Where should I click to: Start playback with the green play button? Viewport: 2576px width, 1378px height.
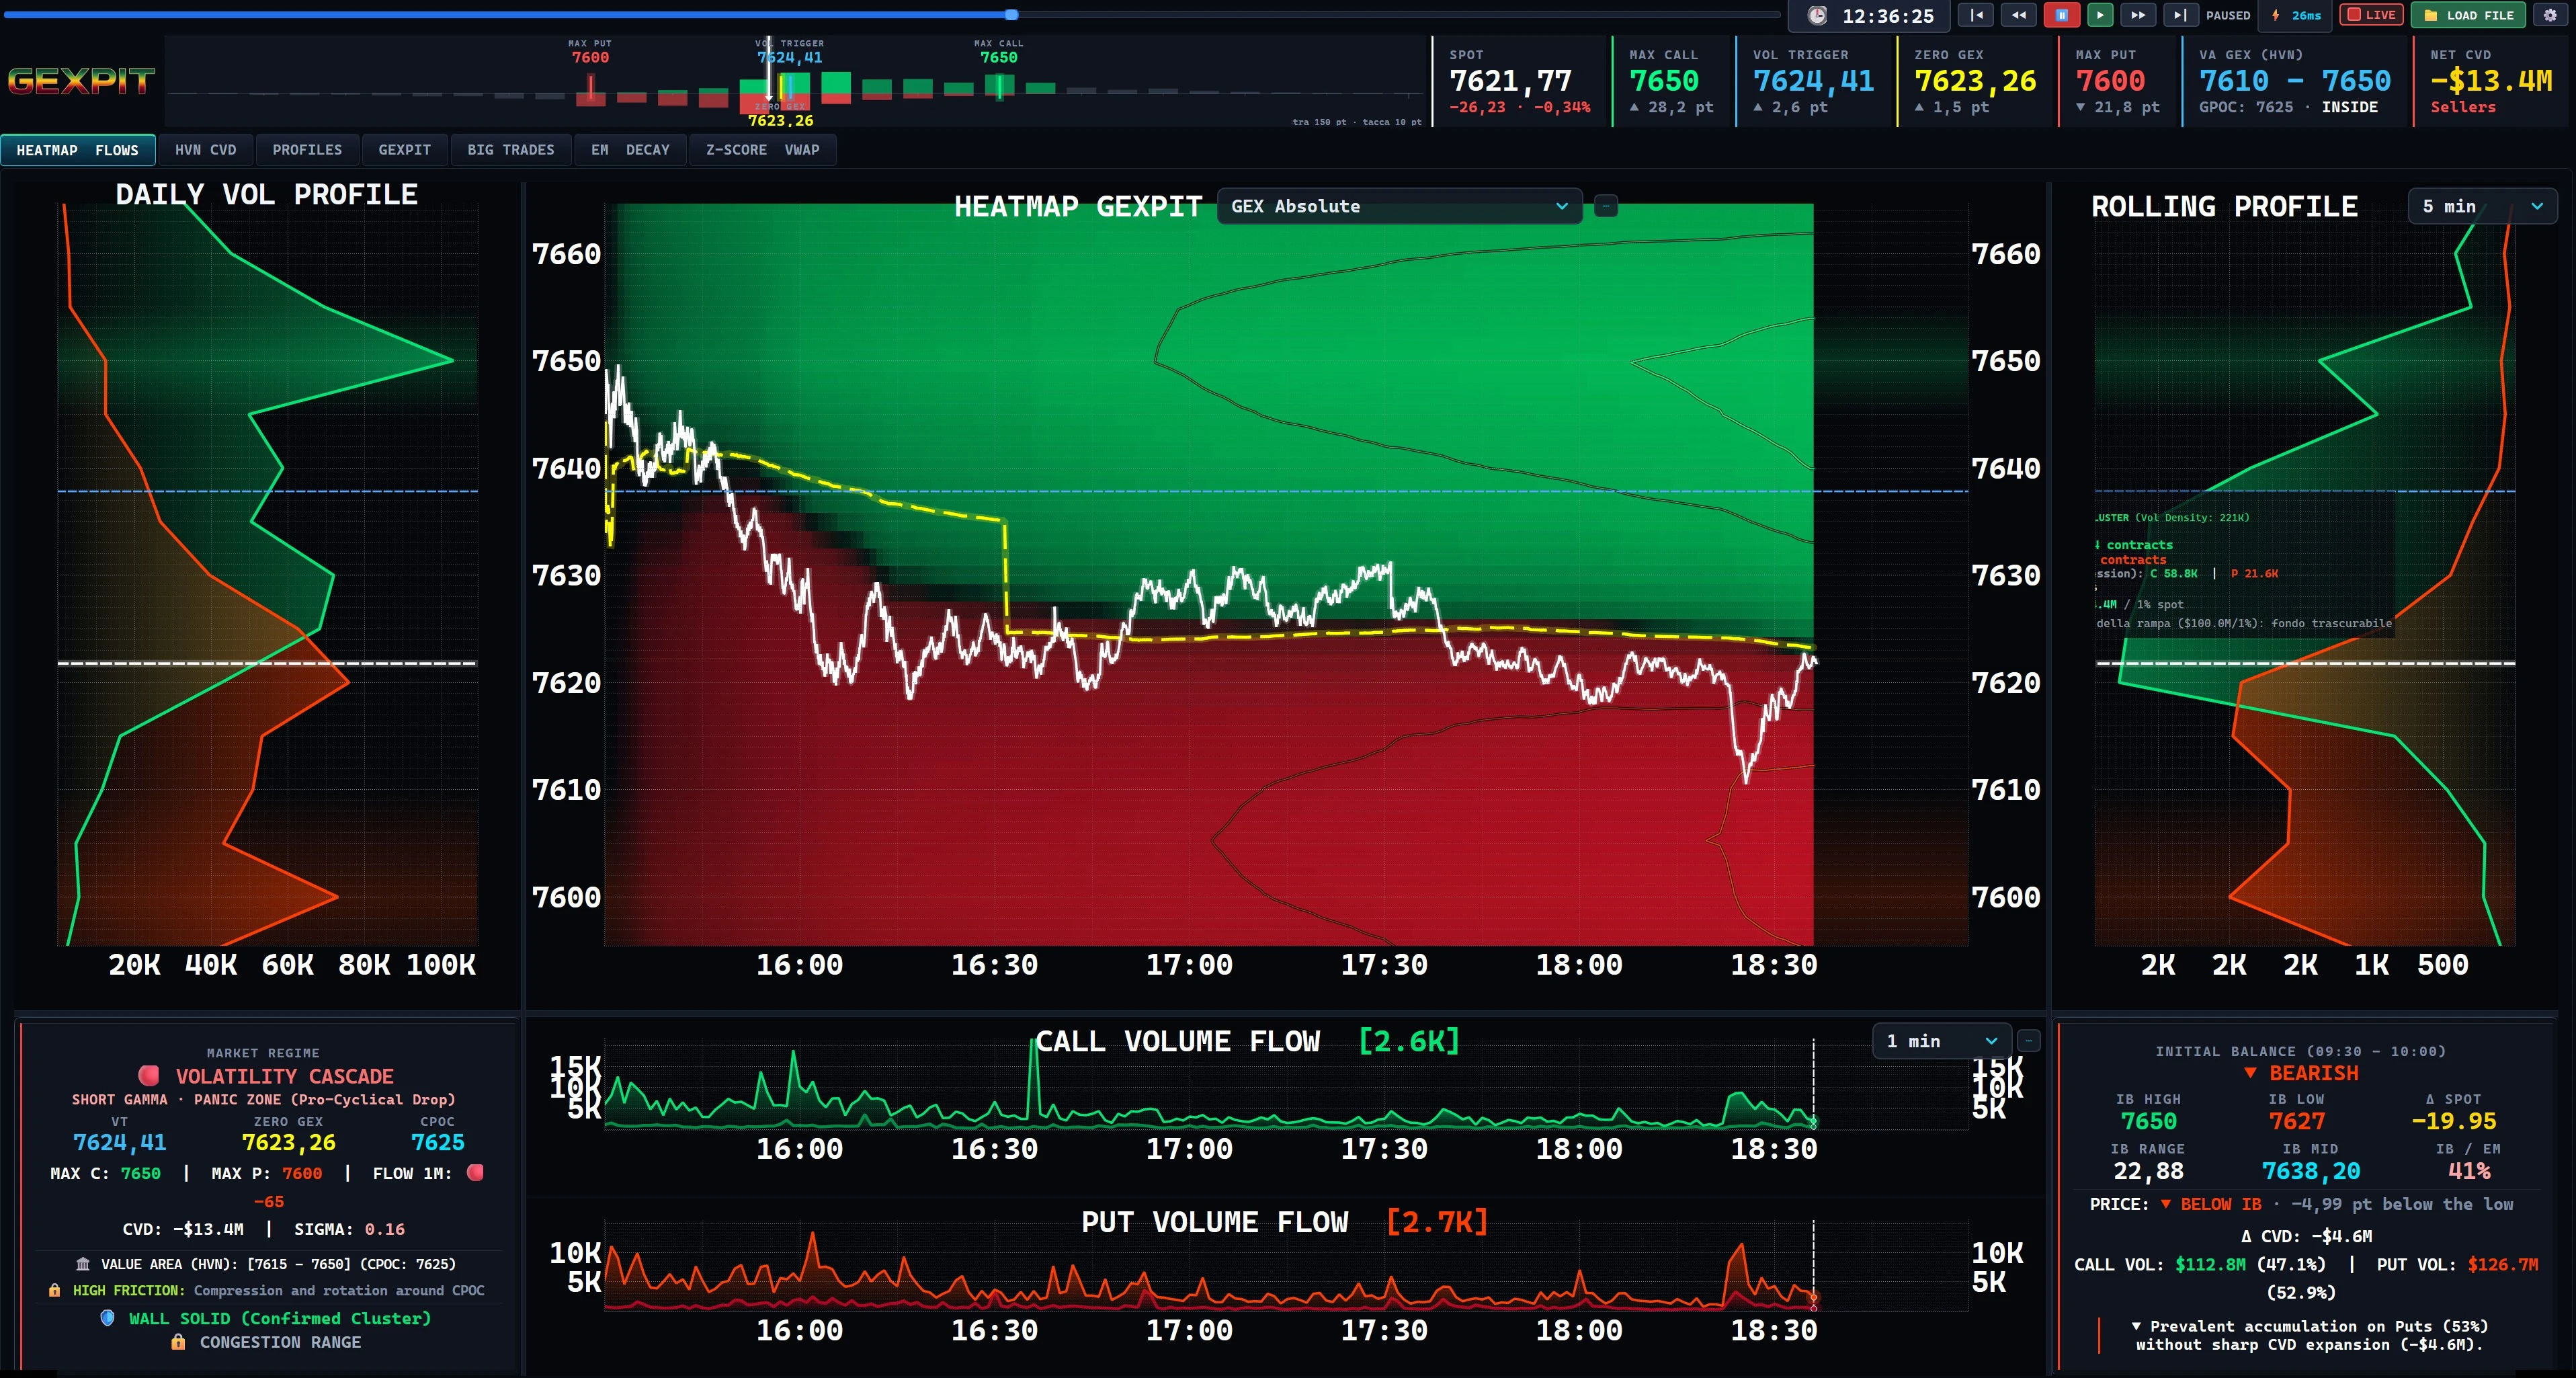(x=2100, y=15)
